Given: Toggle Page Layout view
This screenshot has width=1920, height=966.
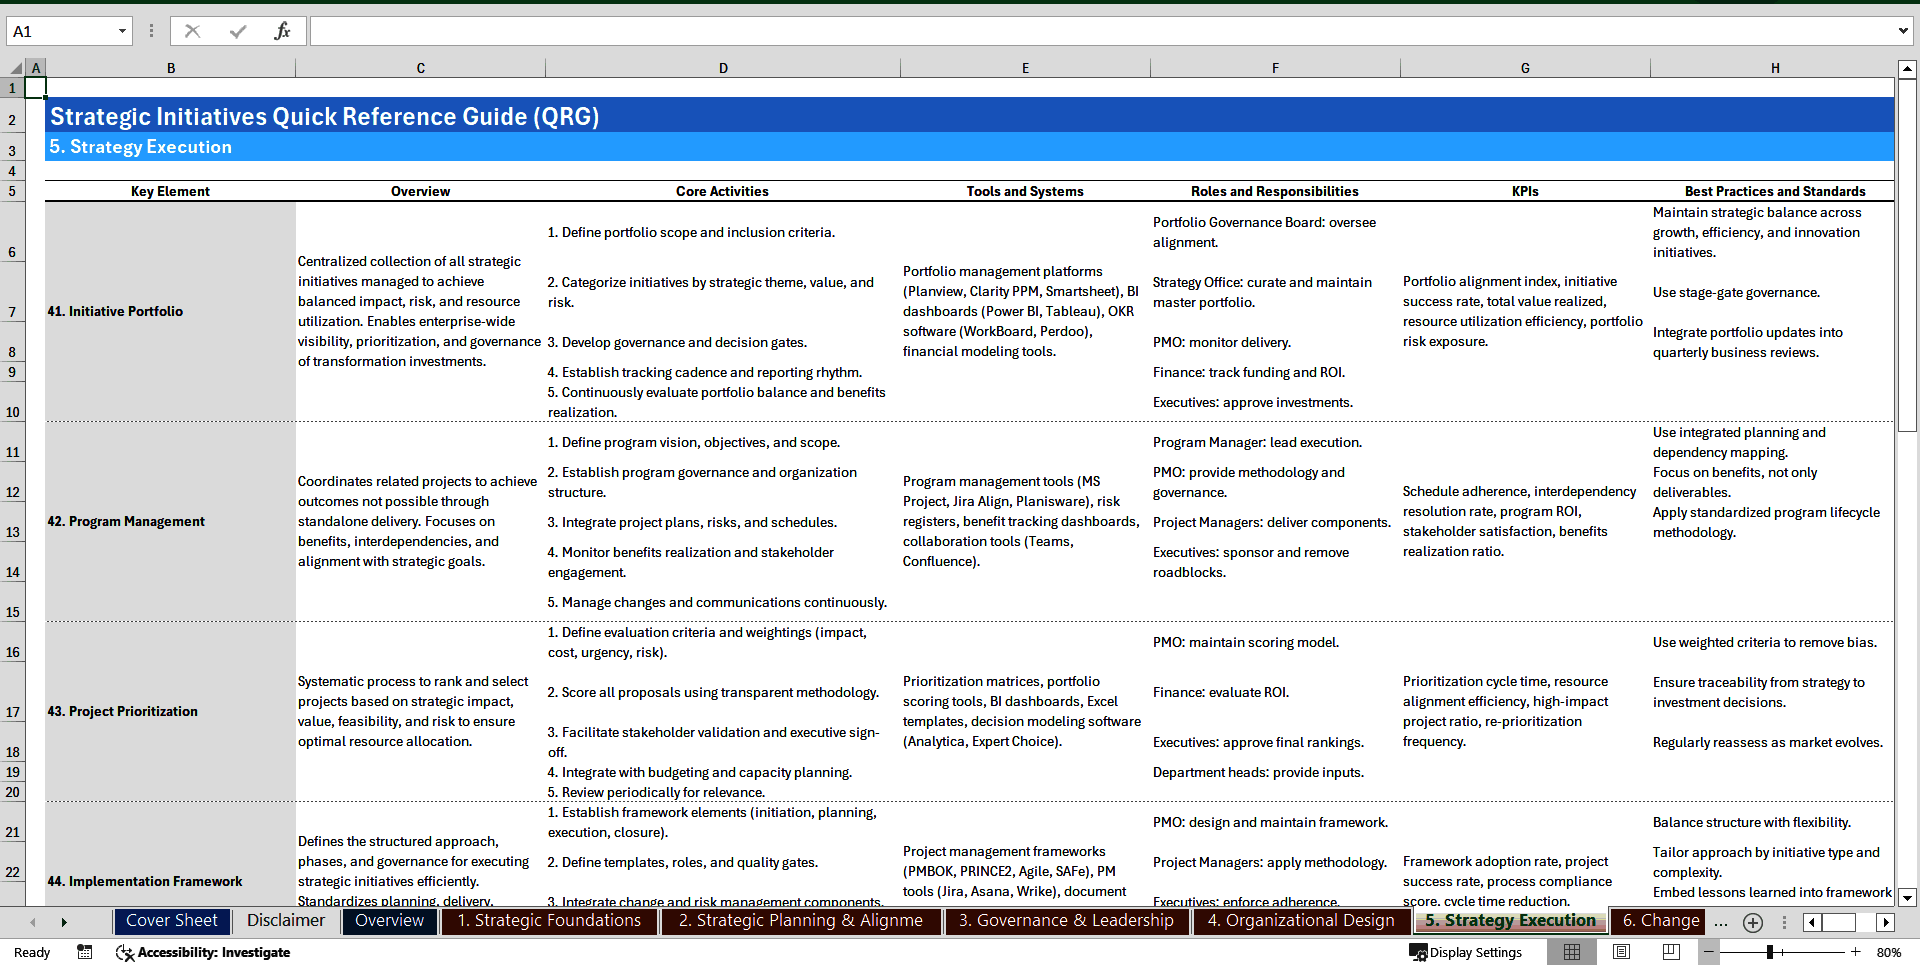Looking at the screenshot, I should (1622, 952).
